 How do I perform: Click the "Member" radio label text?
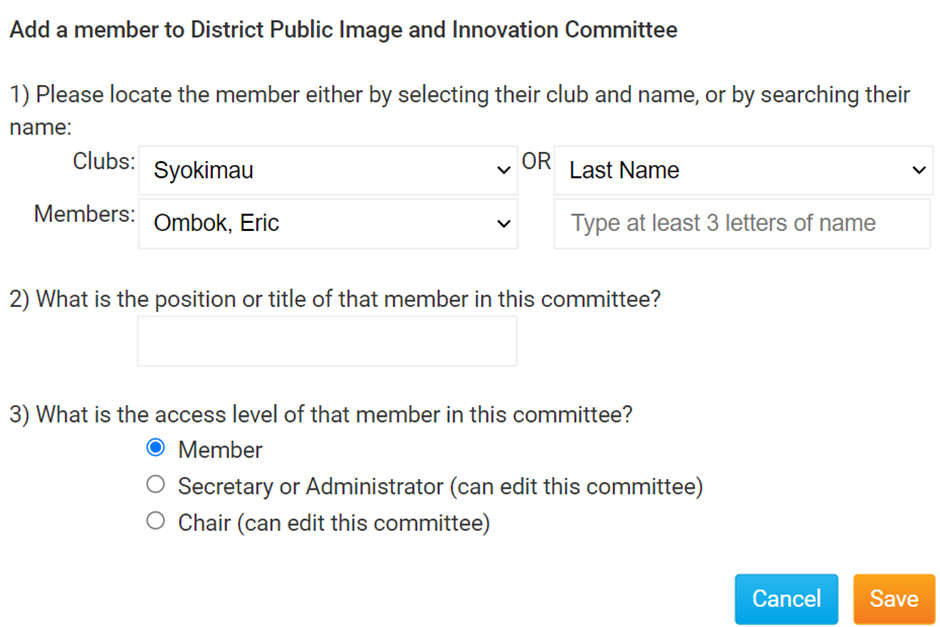click(220, 450)
